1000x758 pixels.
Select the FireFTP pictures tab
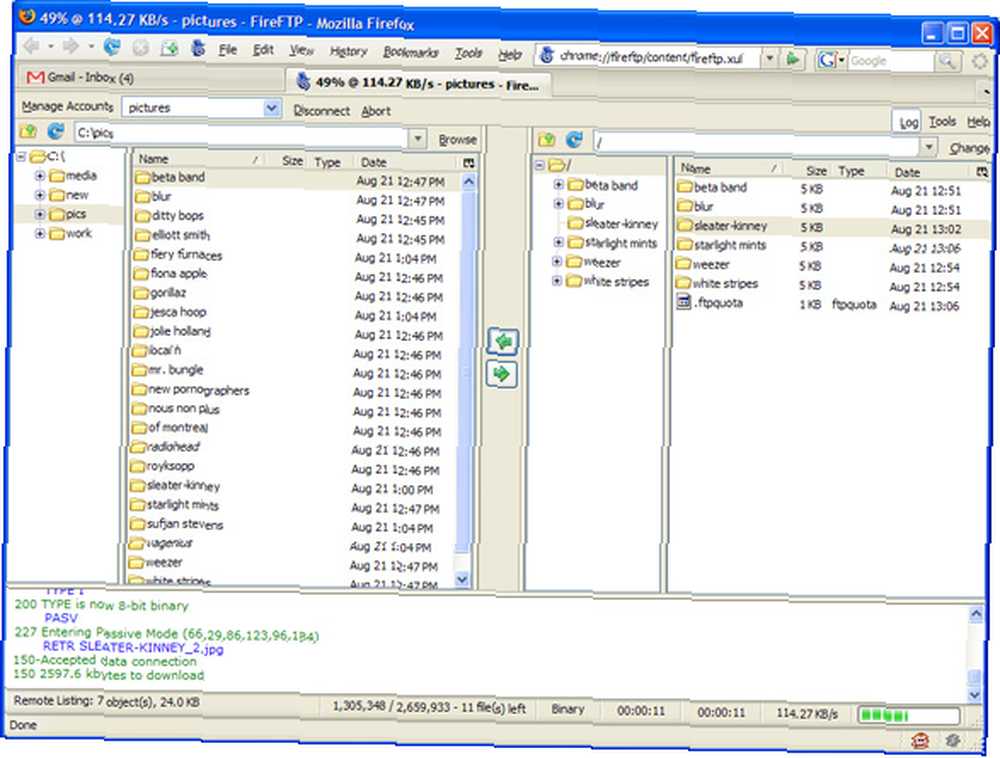pos(418,84)
